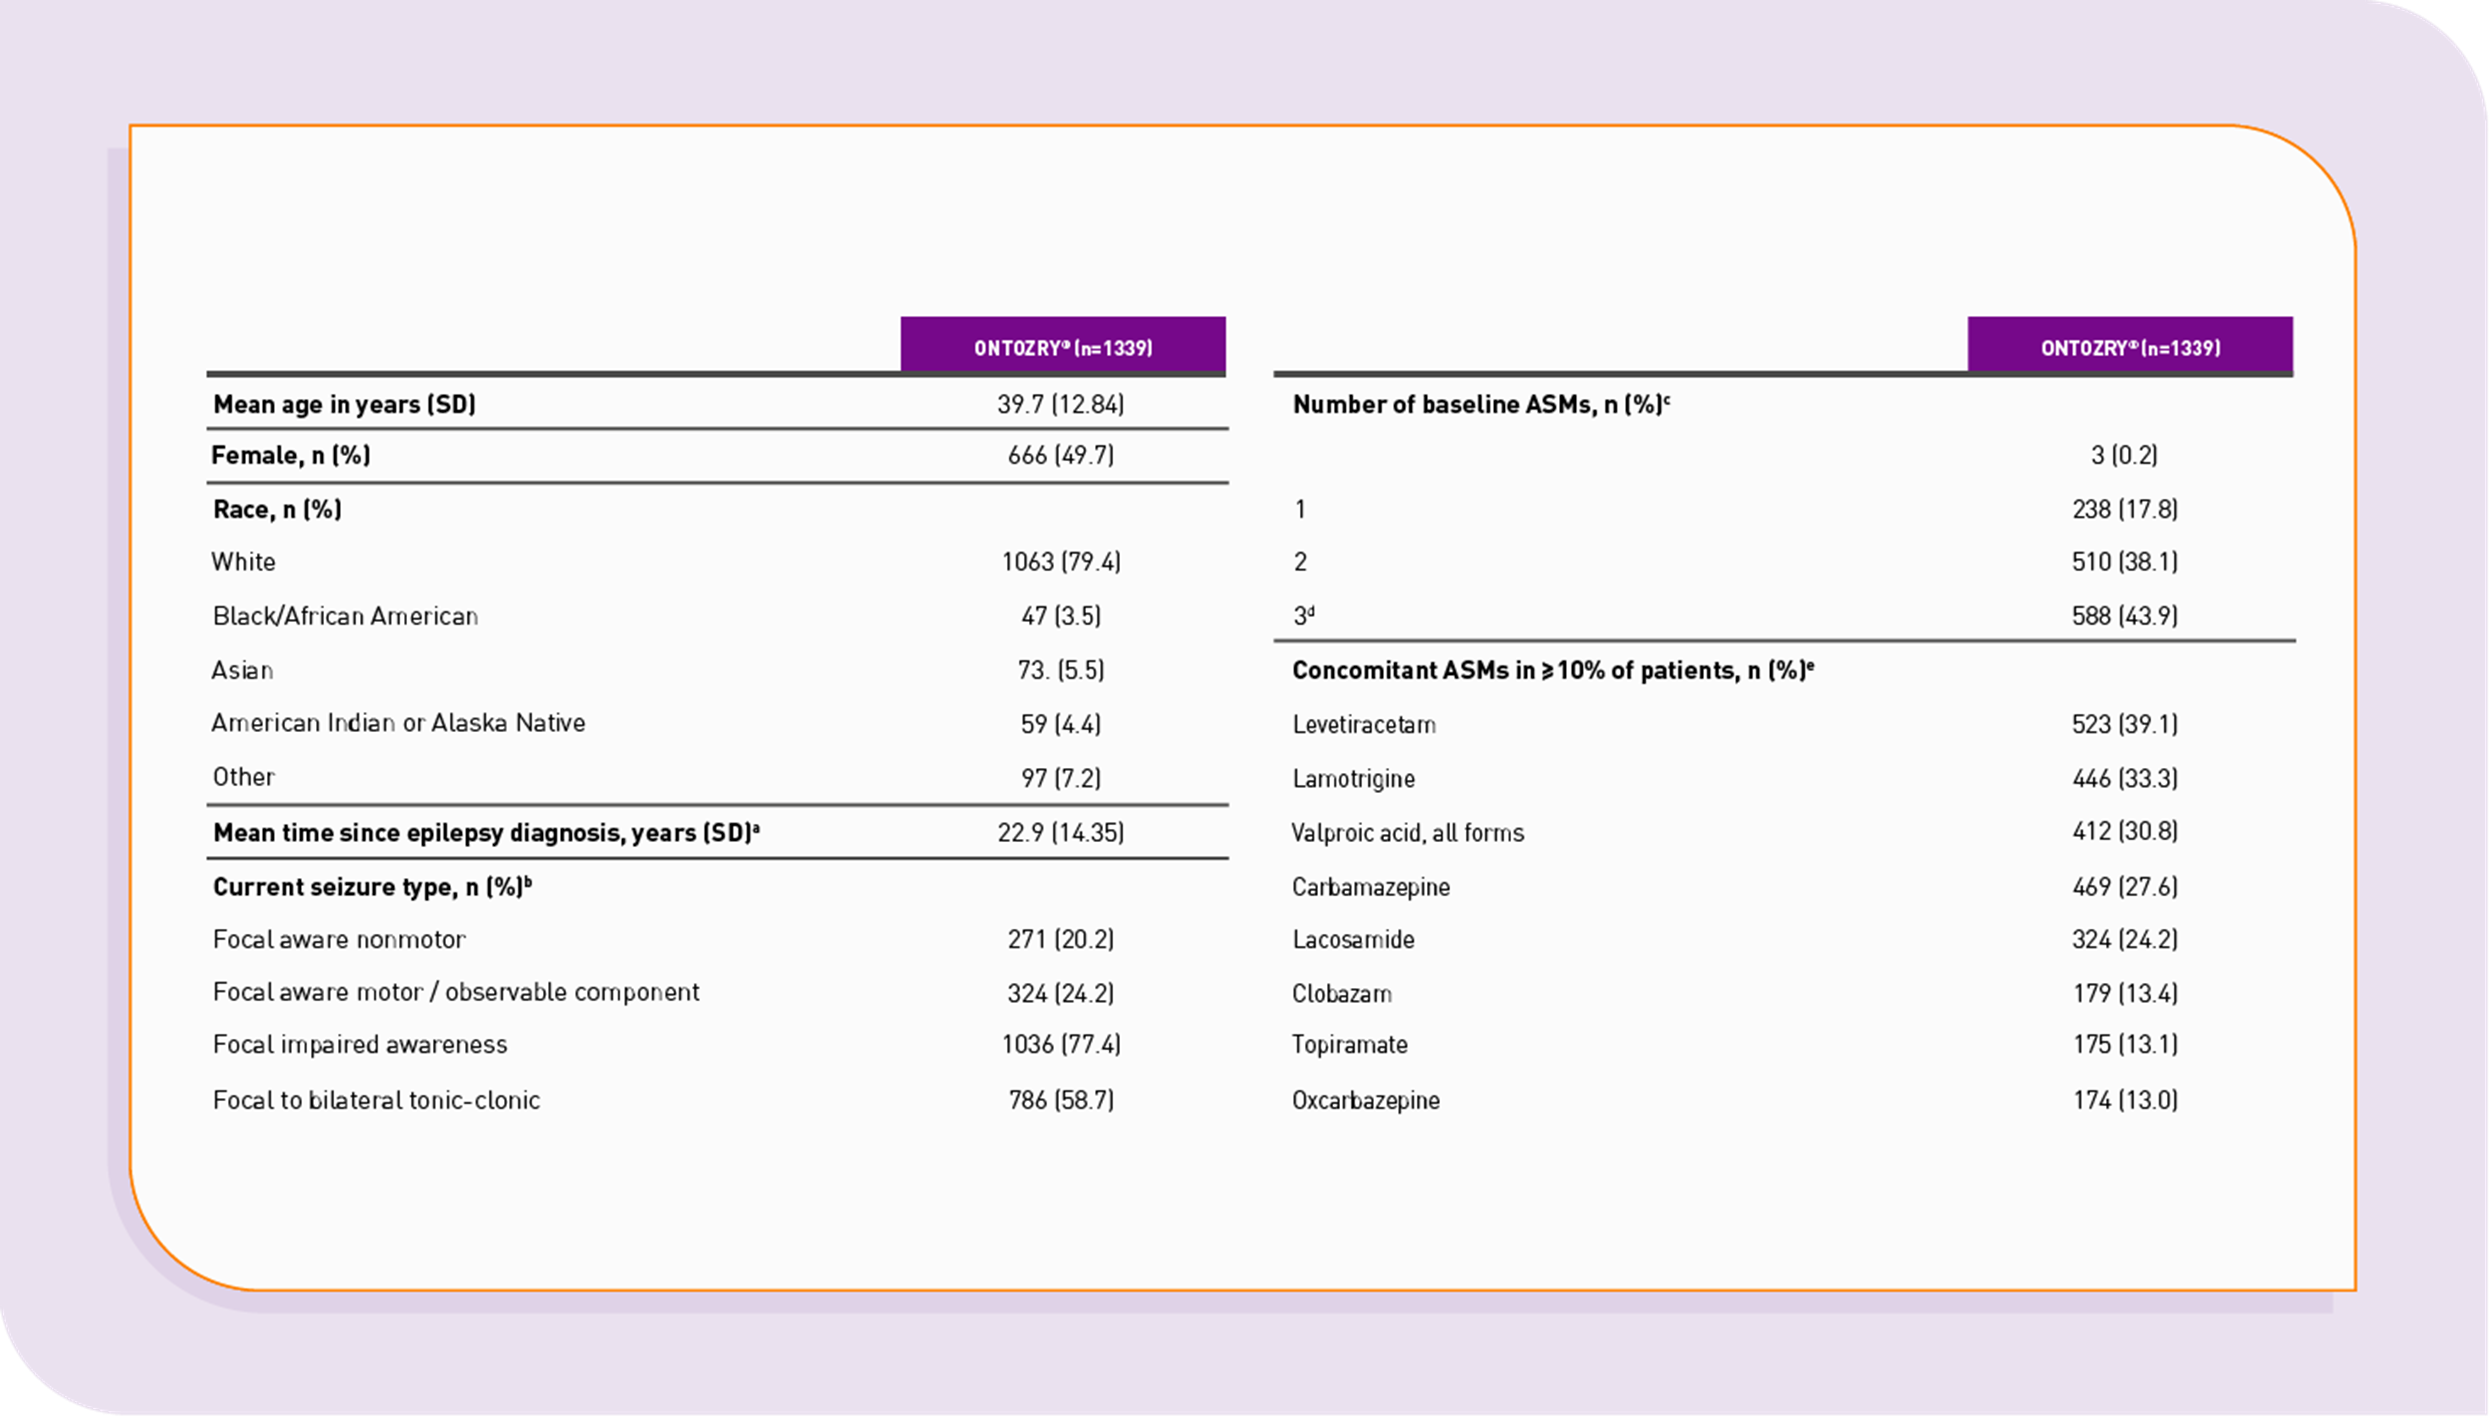Select the 'Black/African American' label

(345, 616)
